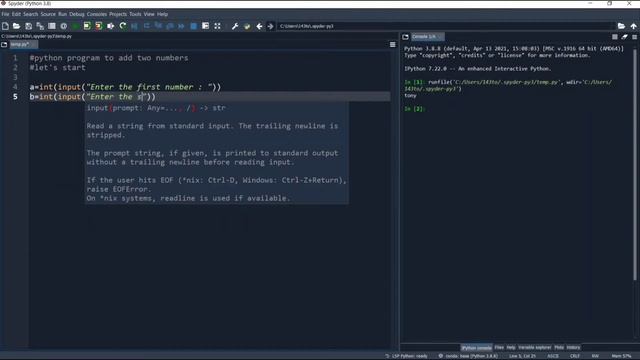Open the View menu

(149, 14)
